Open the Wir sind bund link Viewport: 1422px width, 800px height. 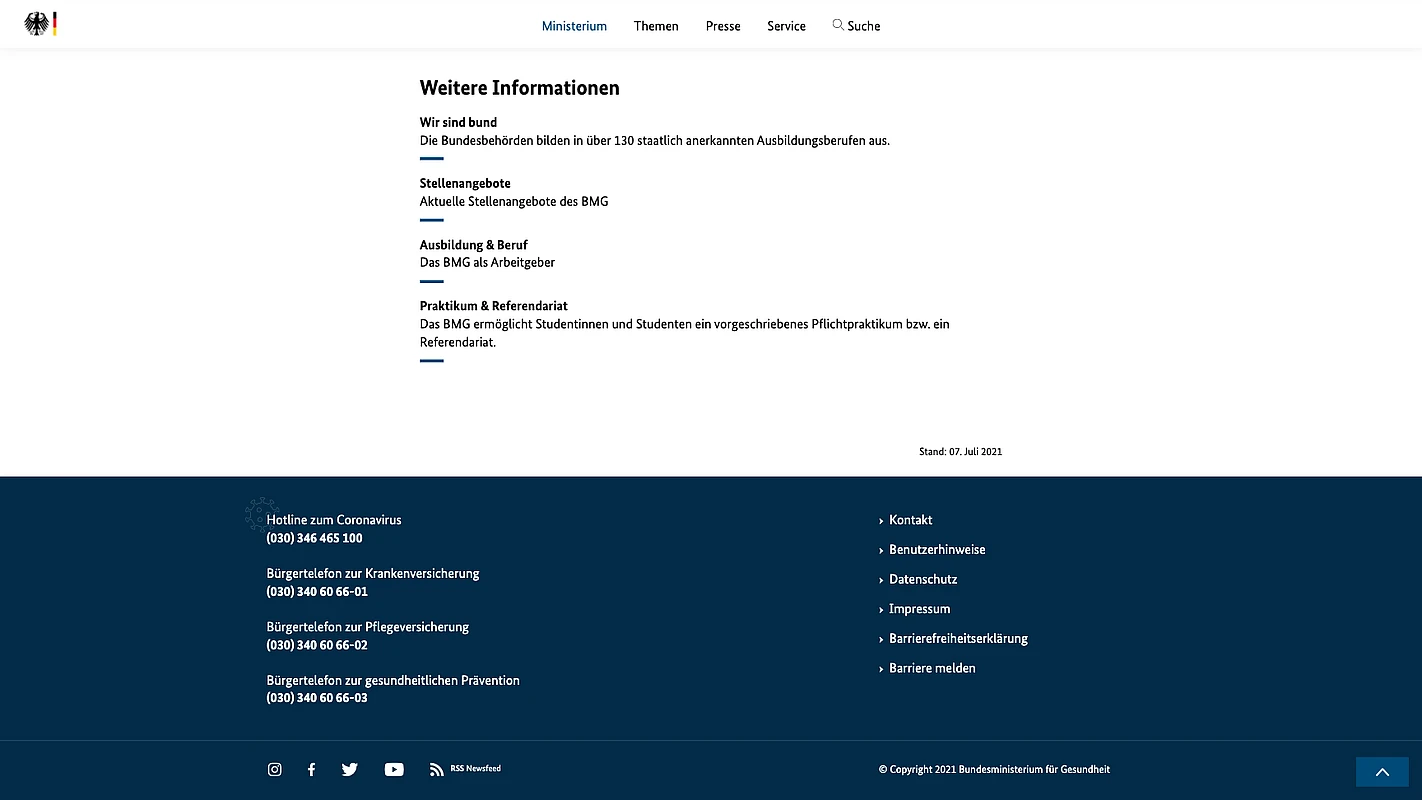[458, 122]
